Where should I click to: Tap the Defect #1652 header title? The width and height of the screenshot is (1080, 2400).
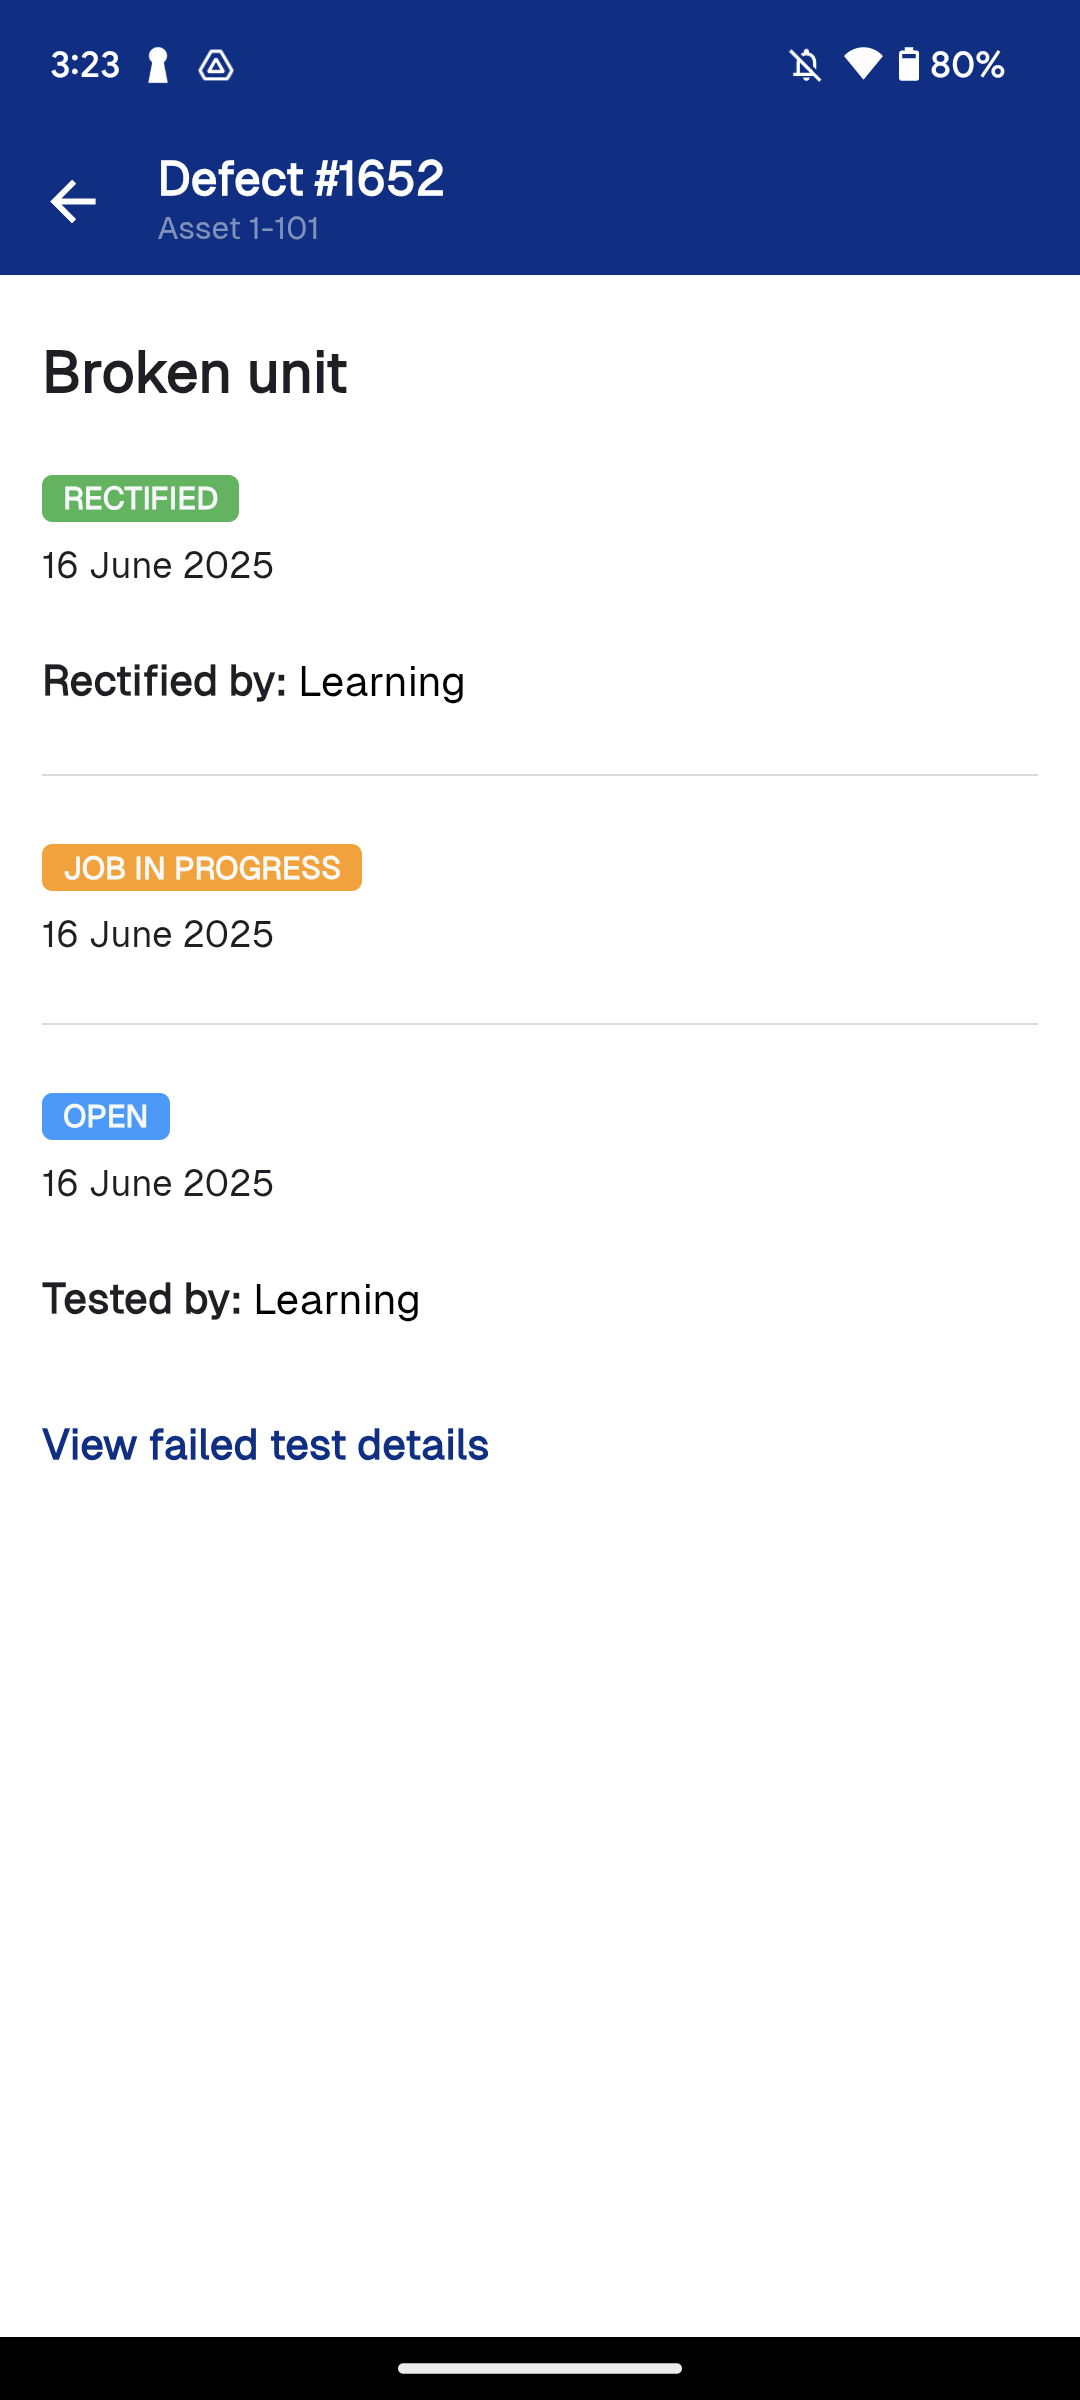(x=301, y=178)
